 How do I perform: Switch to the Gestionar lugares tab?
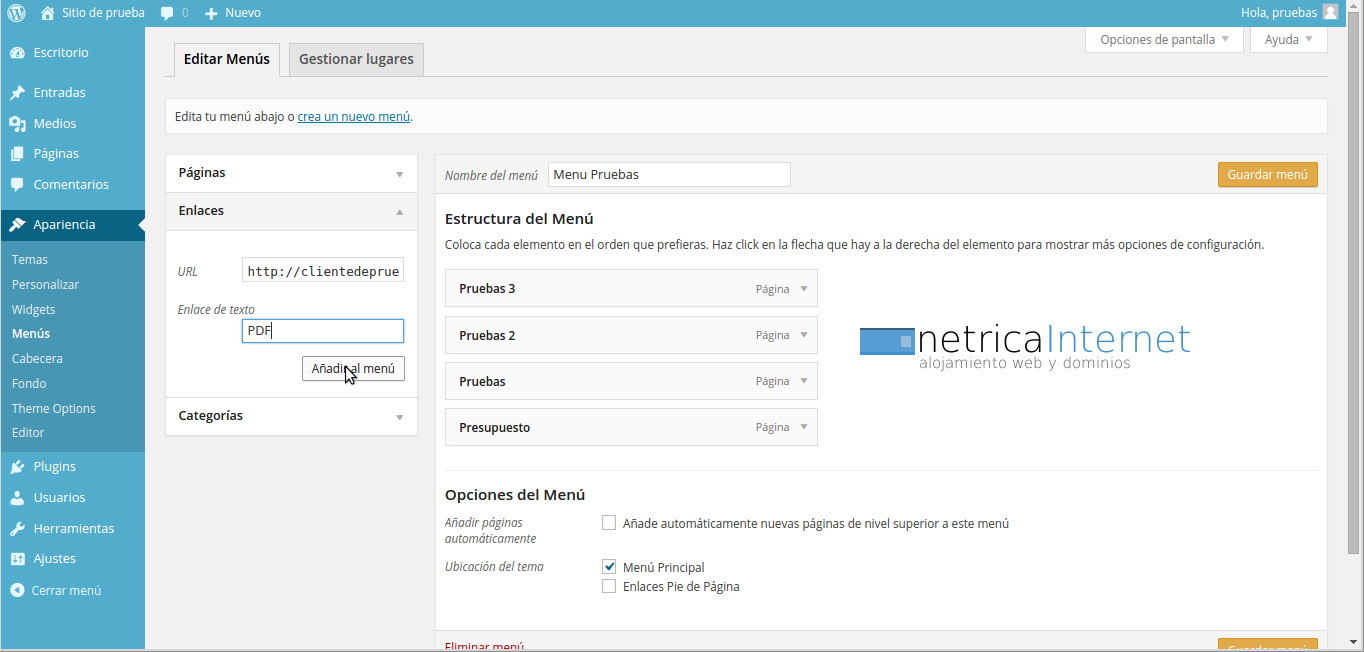pos(356,60)
